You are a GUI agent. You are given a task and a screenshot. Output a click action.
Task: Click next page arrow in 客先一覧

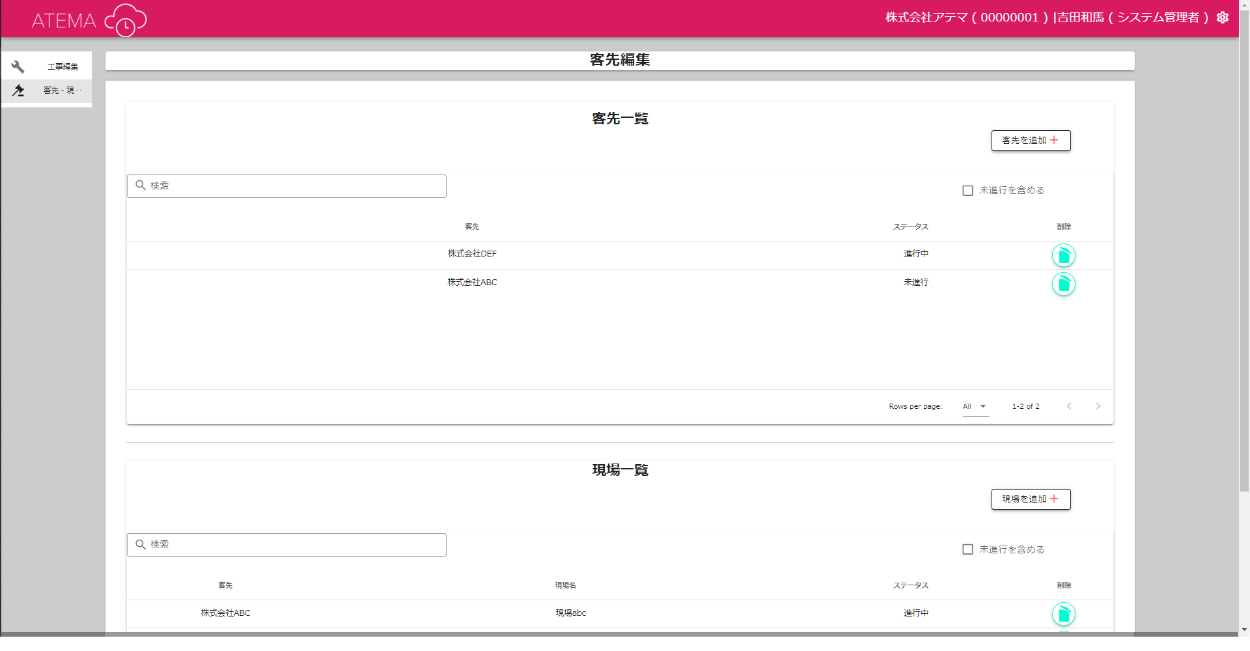pyautogui.click(x=1098, y=406)
